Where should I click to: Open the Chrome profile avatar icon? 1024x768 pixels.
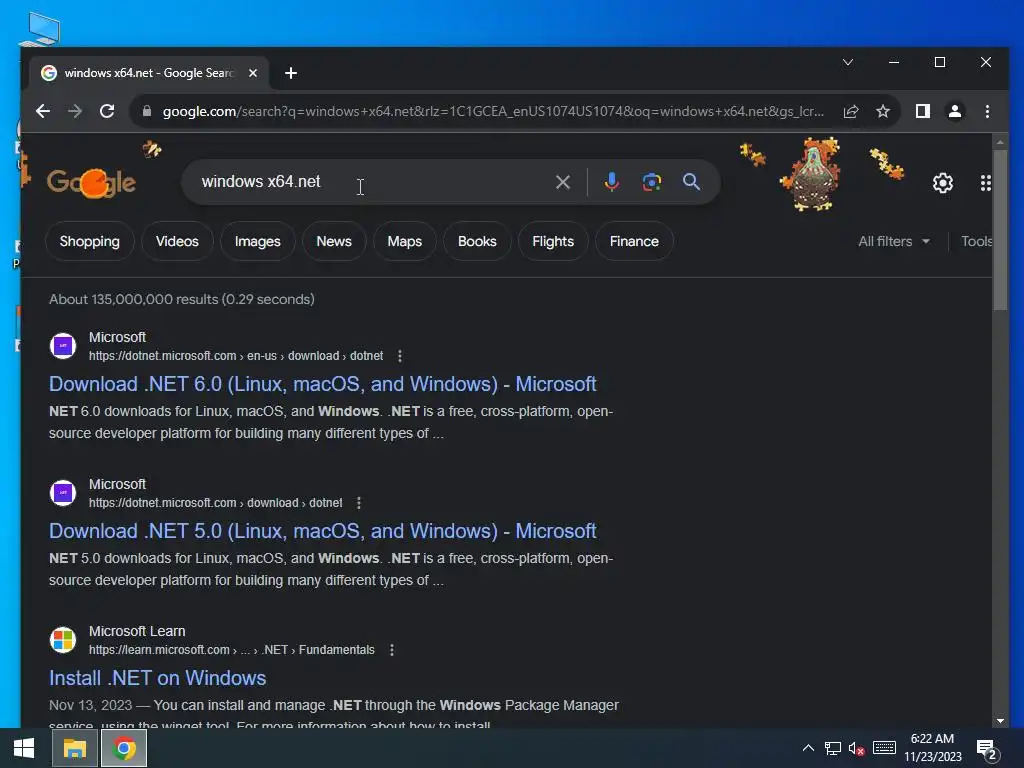[x=955, y=112]
